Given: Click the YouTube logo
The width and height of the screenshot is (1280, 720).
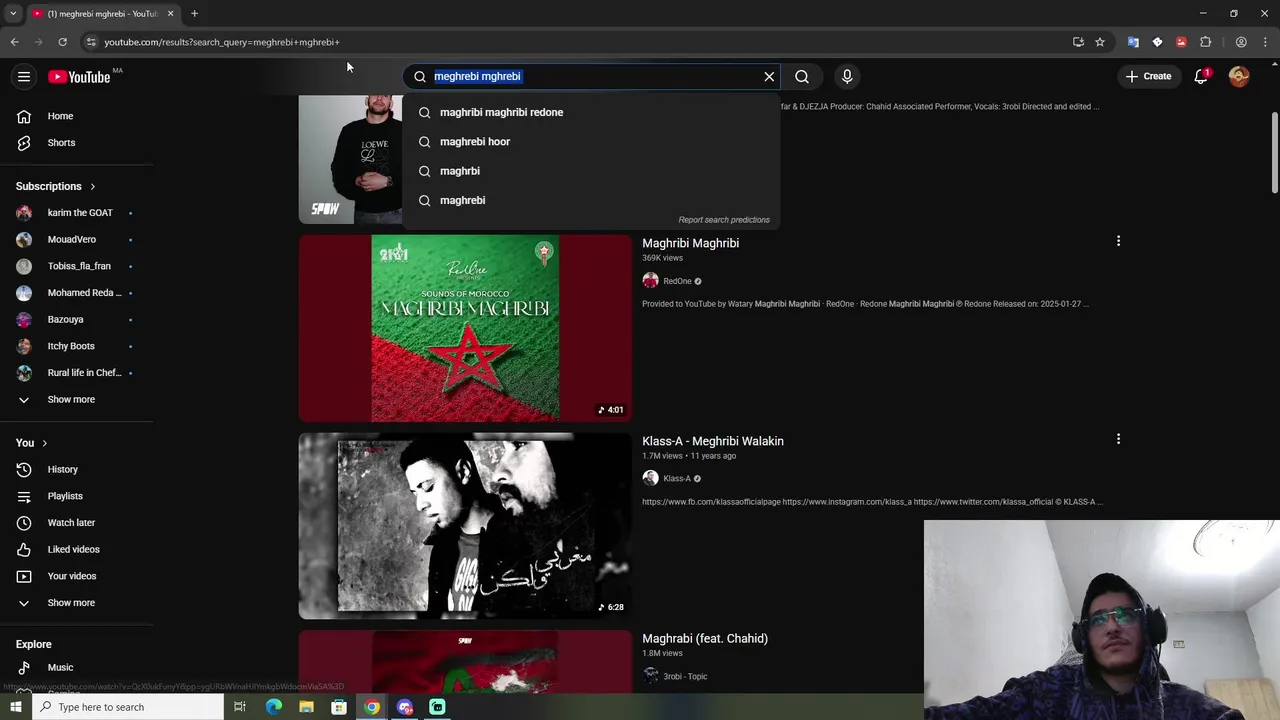Looking at the screenshot, I should click(x=79, y=77).
